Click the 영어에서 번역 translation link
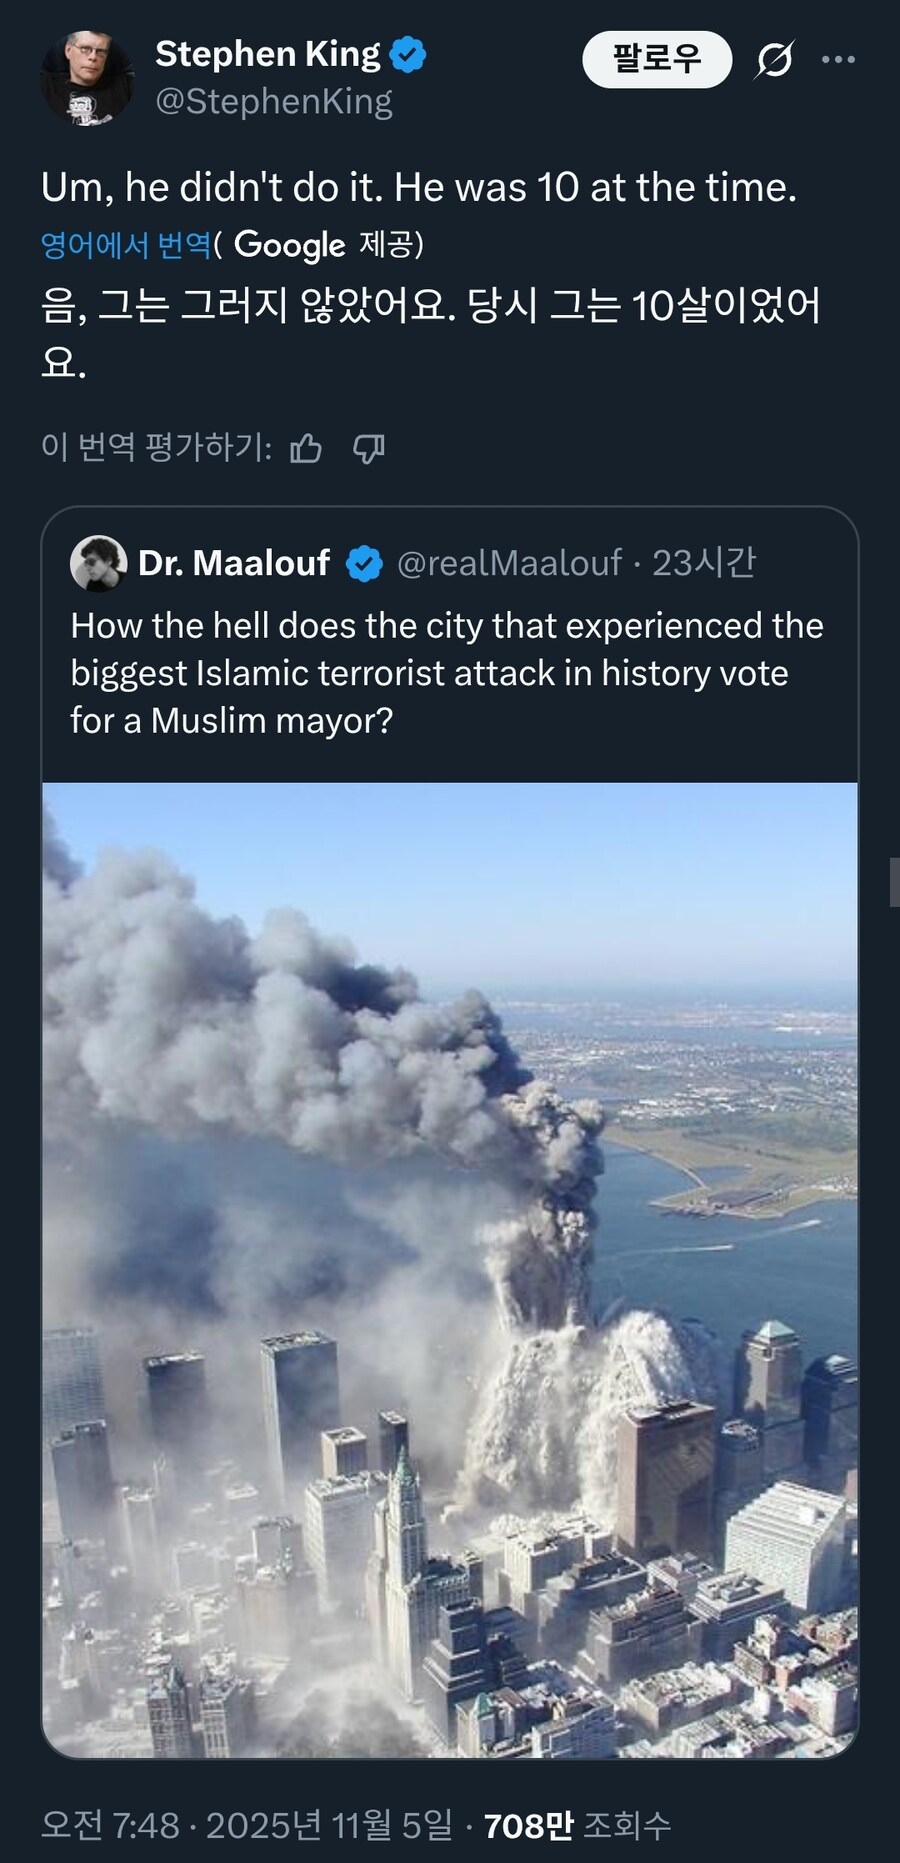This screenshot has height=1863, width=900. (x=126, y=245)
